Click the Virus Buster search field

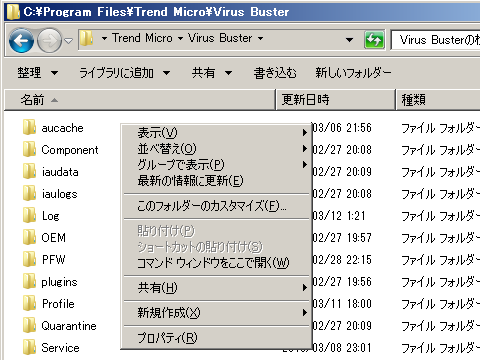[435, 40]
